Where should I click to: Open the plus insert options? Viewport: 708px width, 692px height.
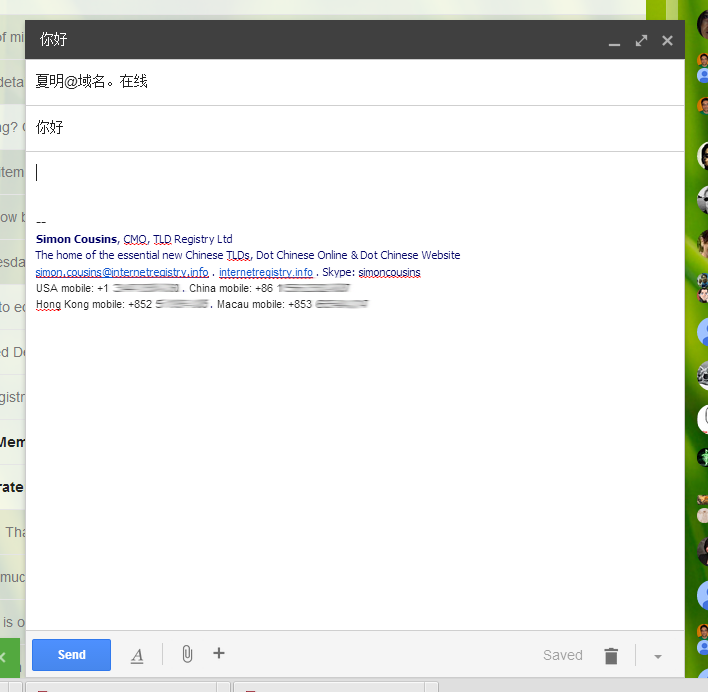219,653
